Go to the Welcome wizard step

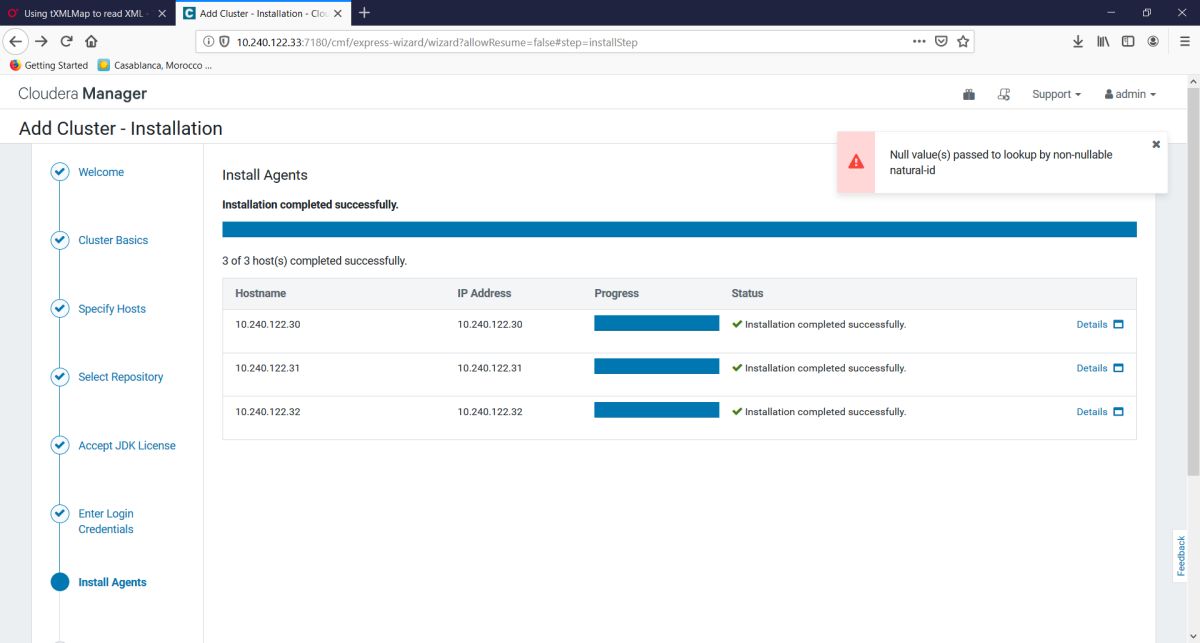(x=101, y=172)
